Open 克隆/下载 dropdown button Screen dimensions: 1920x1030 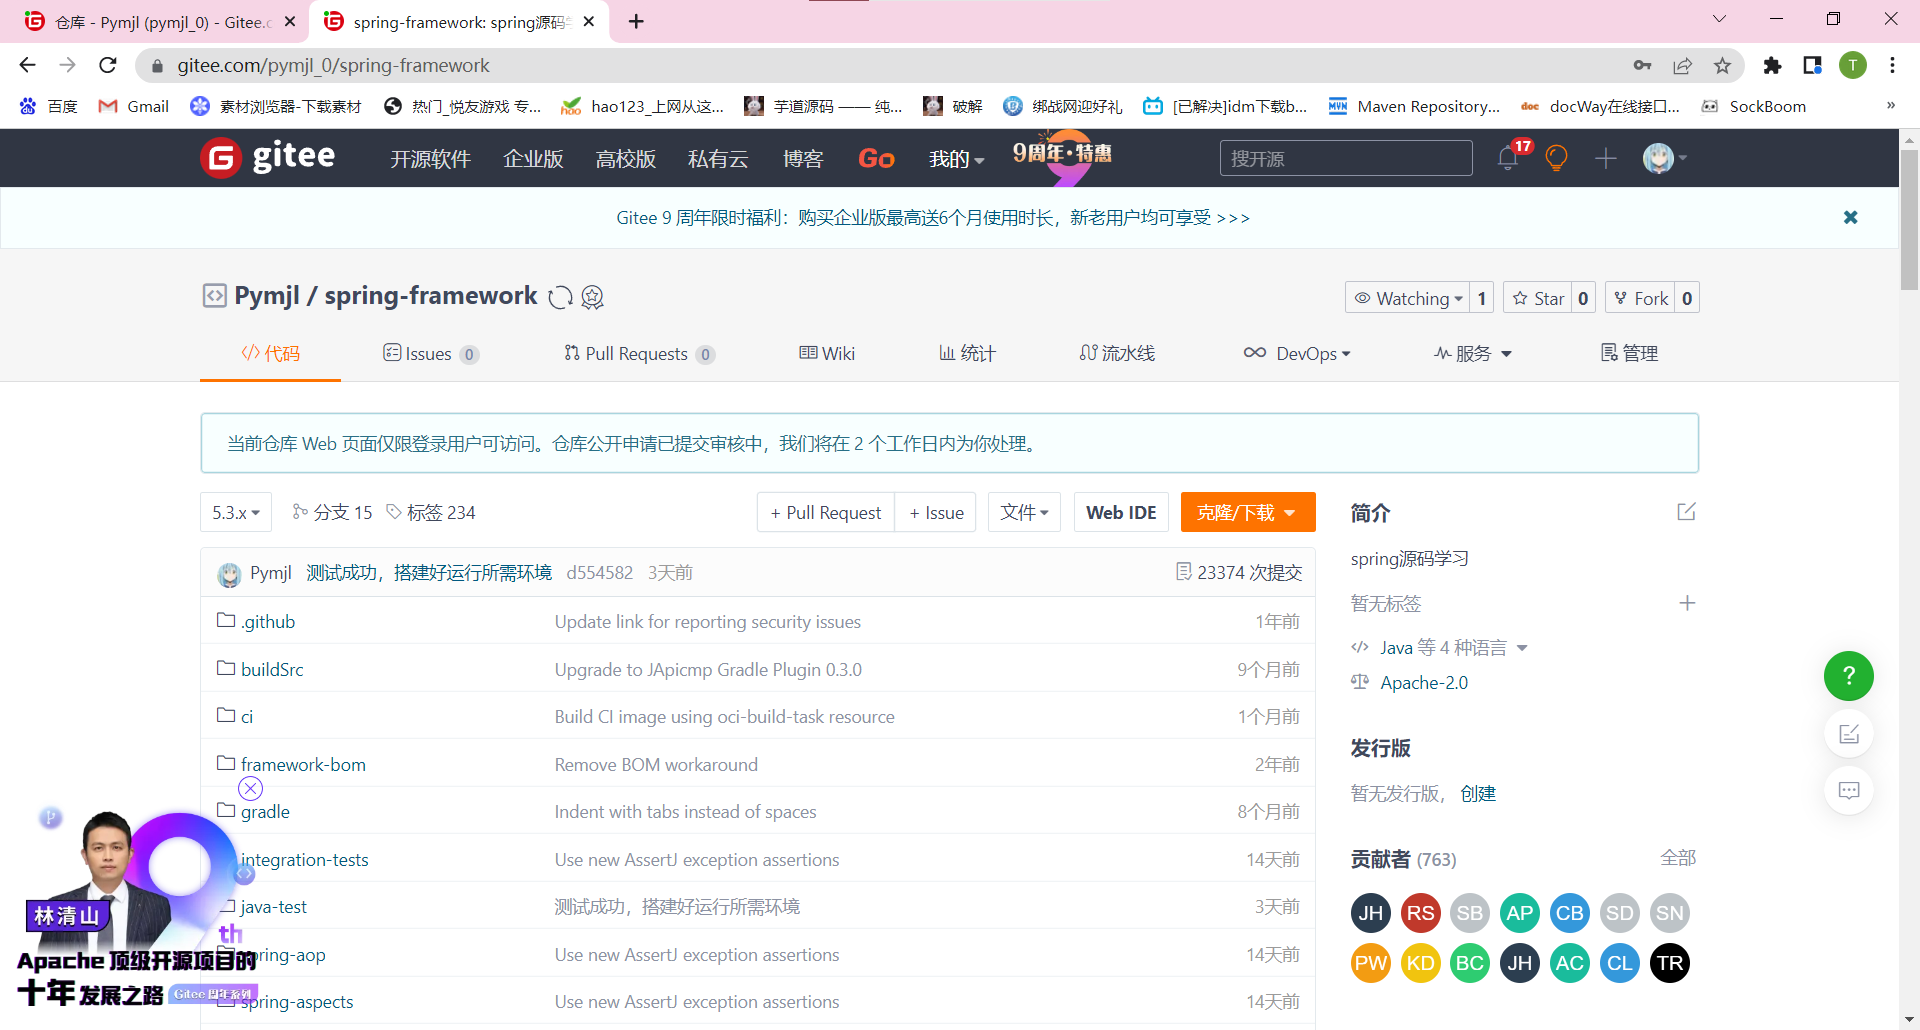tap(1247, 512)
